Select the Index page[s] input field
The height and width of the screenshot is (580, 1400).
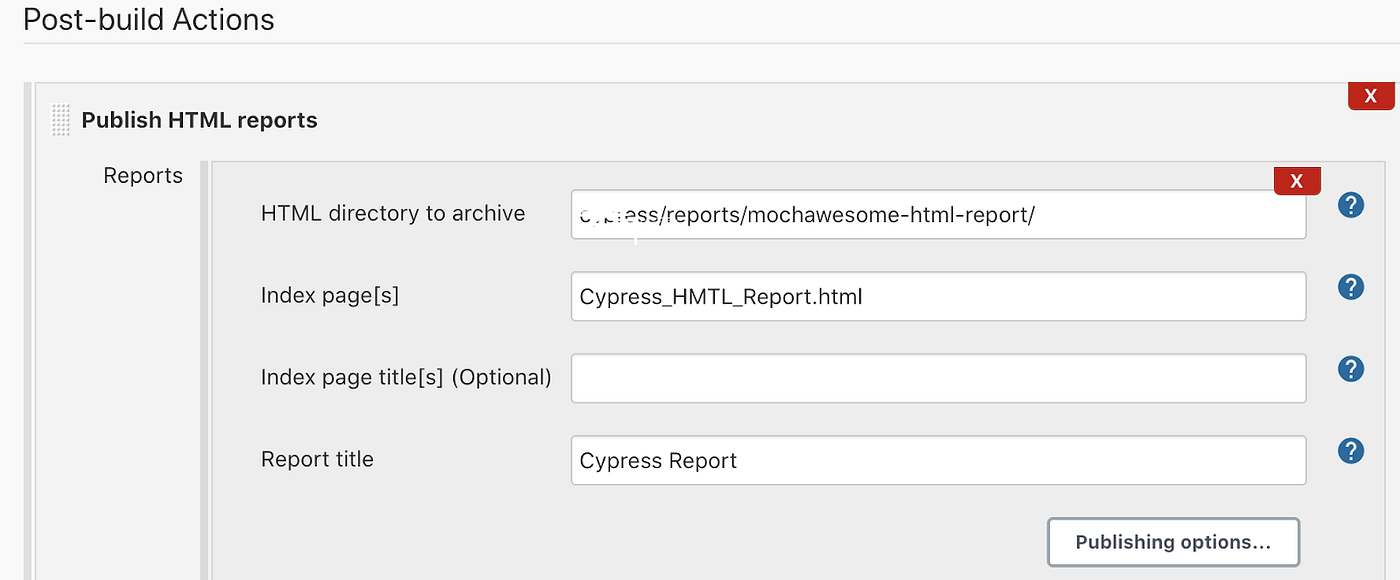937,296
